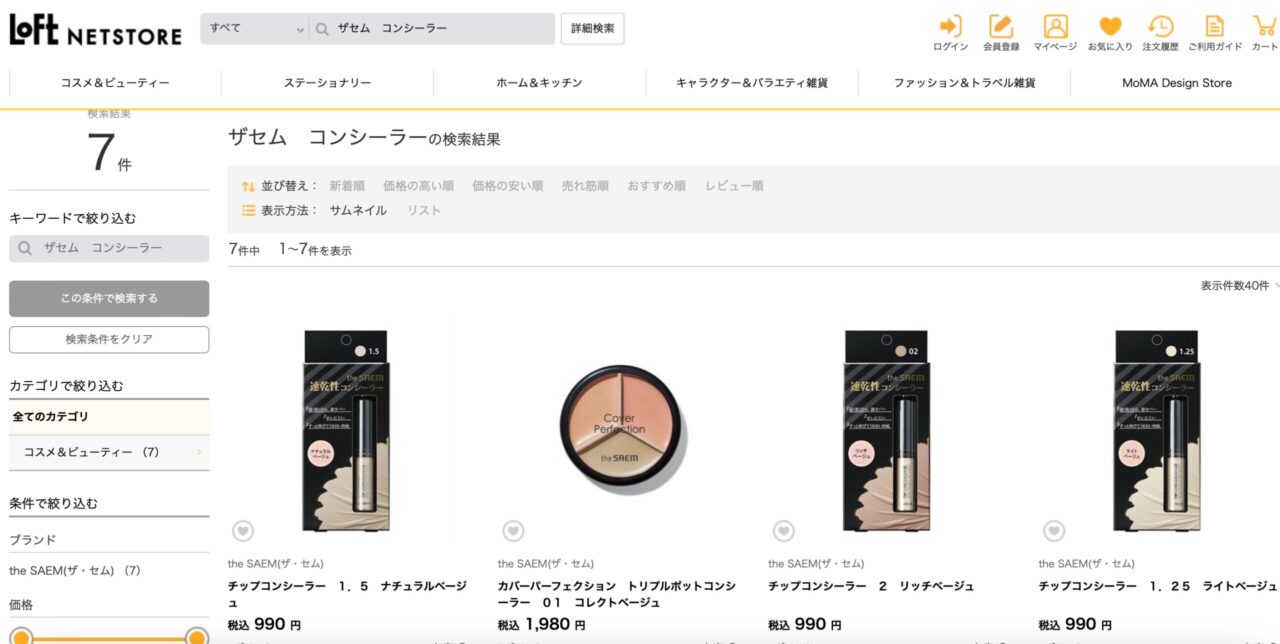Select 全てのカテゴリ filter
1280x644 pixels.
click(109, 417)
